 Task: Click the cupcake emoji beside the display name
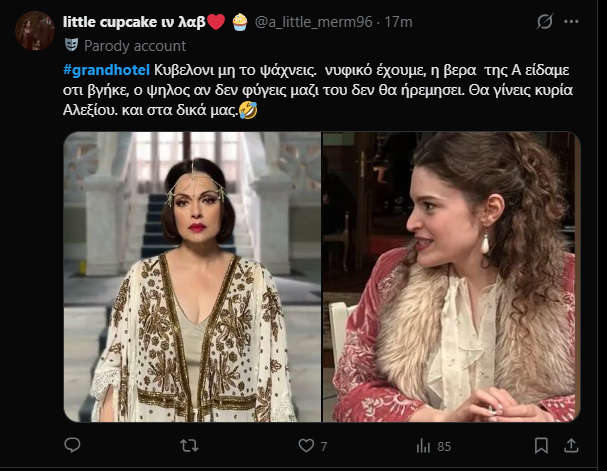click(239, 21)
